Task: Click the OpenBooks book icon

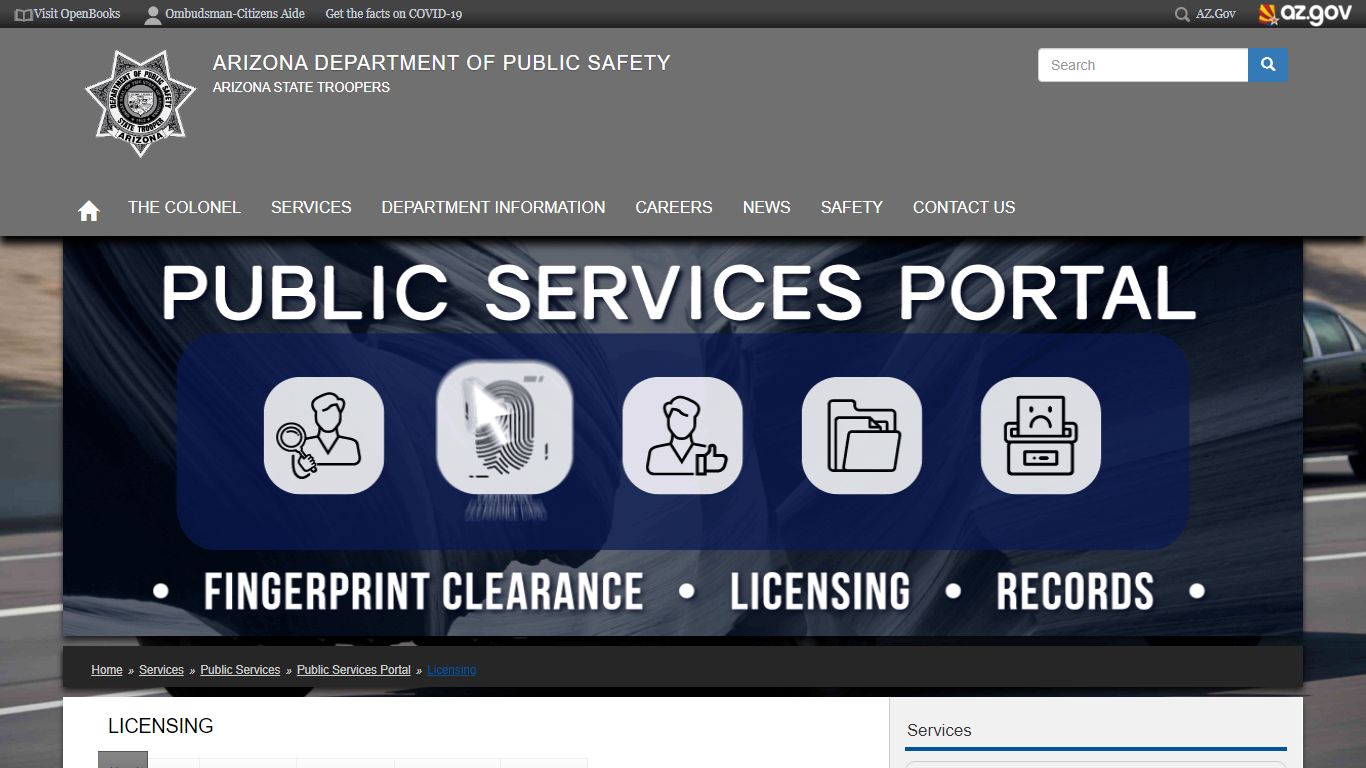Action: pyautogui.click(x=23, y=14)
